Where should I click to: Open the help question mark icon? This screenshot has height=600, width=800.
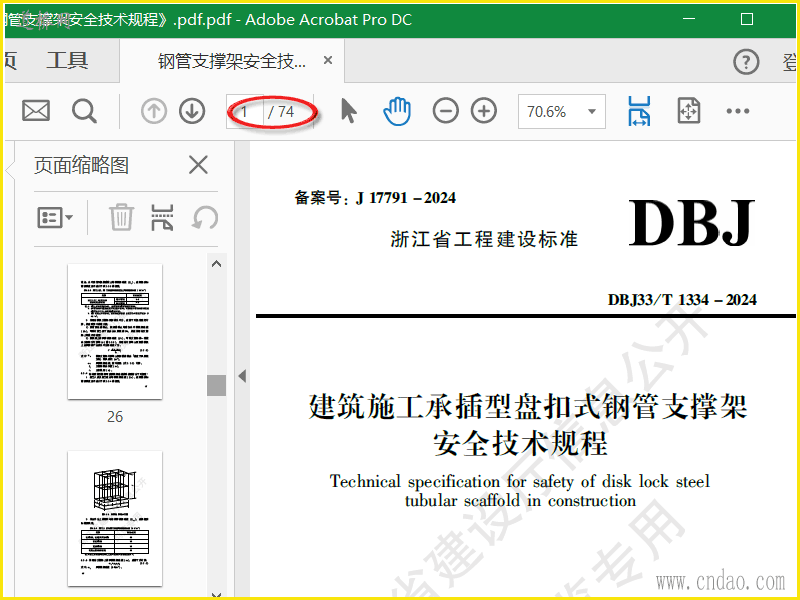746,62
